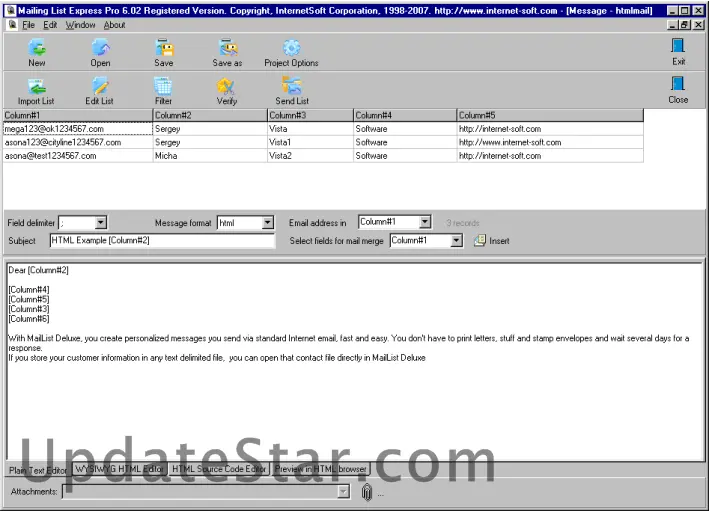Open Project Options from the toolbar
This screenshot has width=710, height=511.
click(291, 53)
